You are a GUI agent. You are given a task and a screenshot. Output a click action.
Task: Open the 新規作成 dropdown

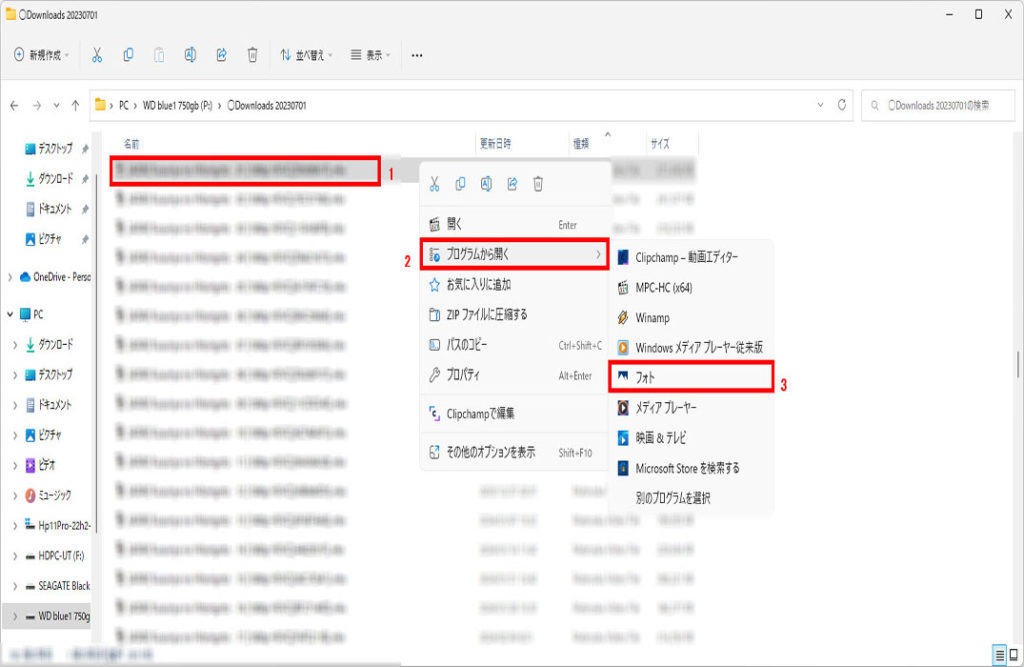click(42, 55)
